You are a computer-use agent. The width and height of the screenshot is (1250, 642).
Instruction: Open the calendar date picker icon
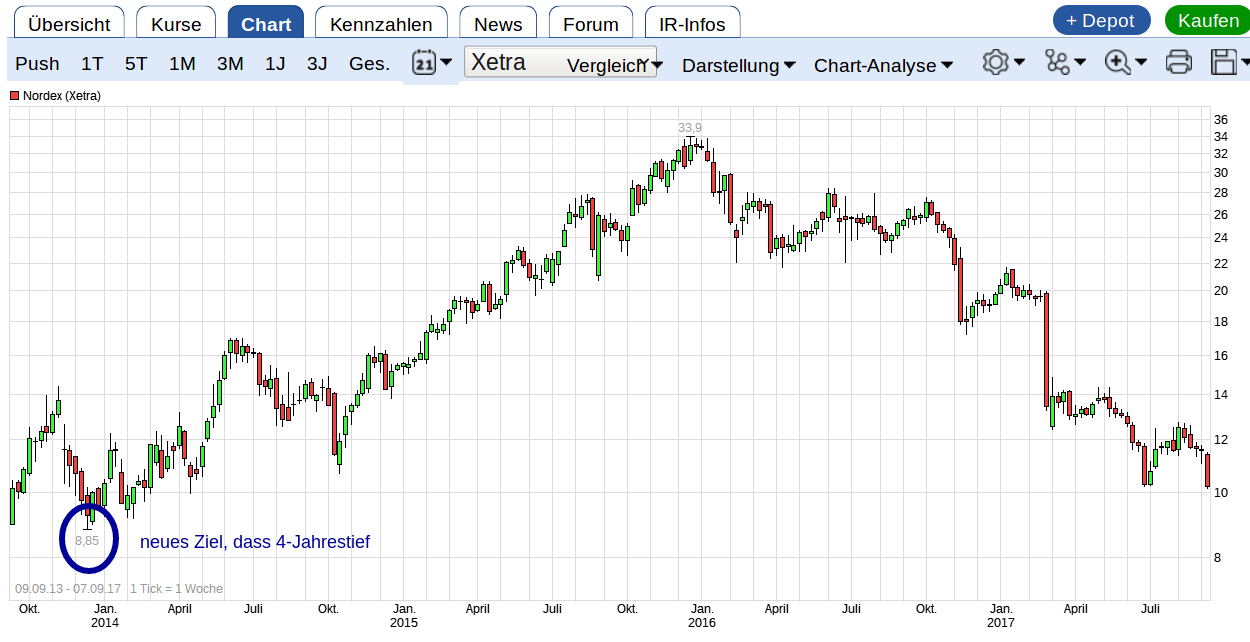pos(424,62)
